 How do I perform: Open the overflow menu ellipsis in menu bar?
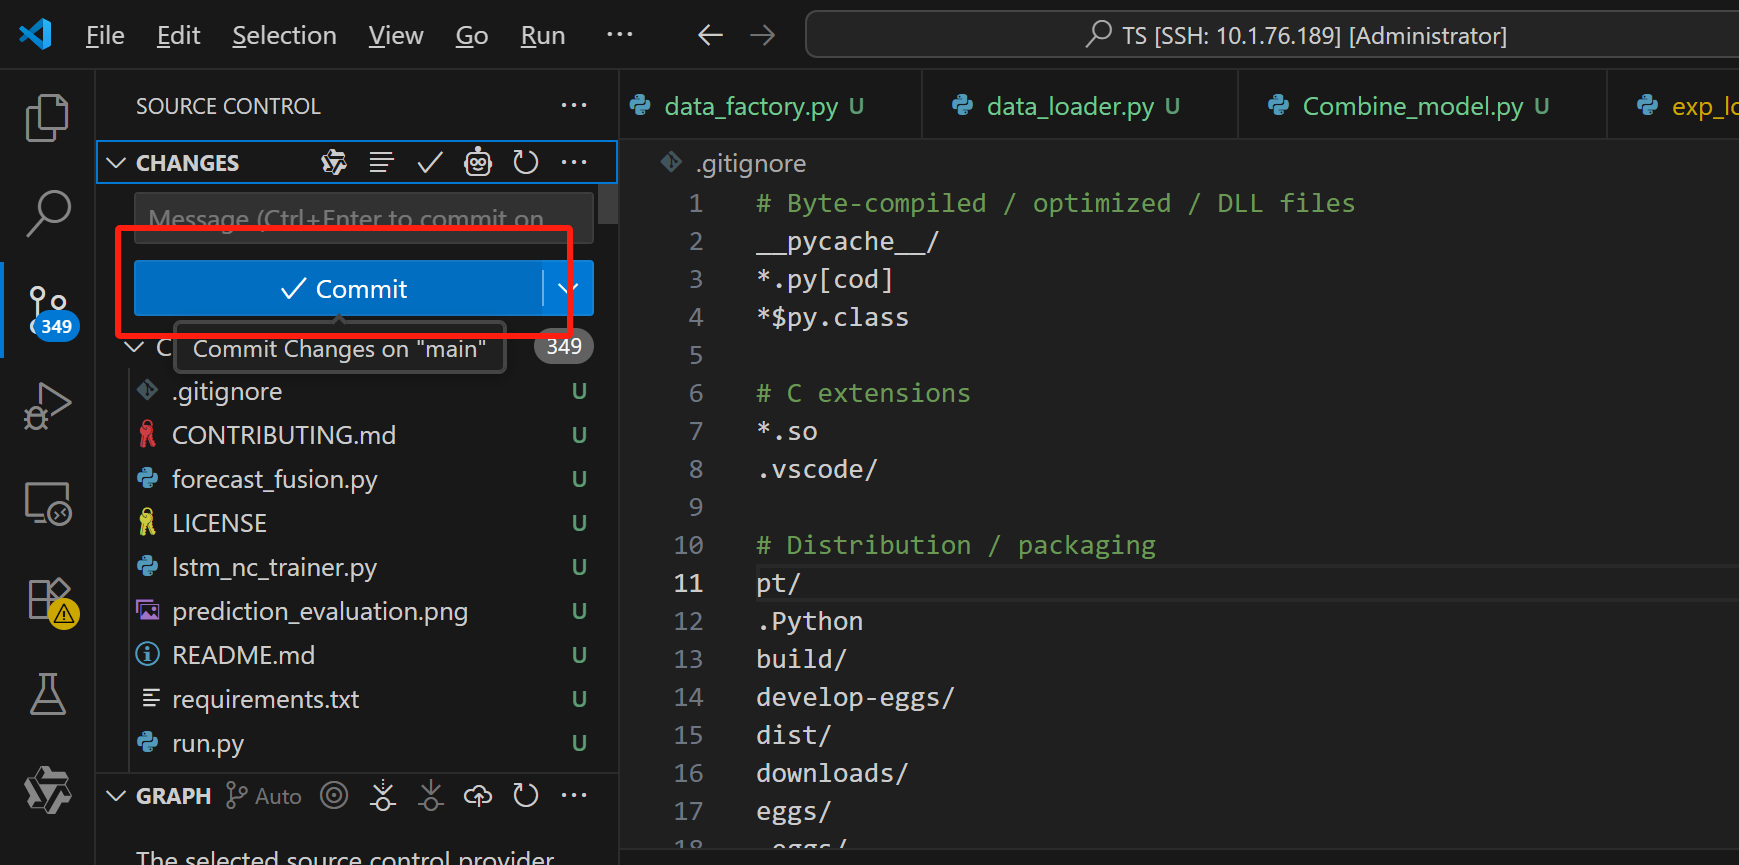coord(620,34)
